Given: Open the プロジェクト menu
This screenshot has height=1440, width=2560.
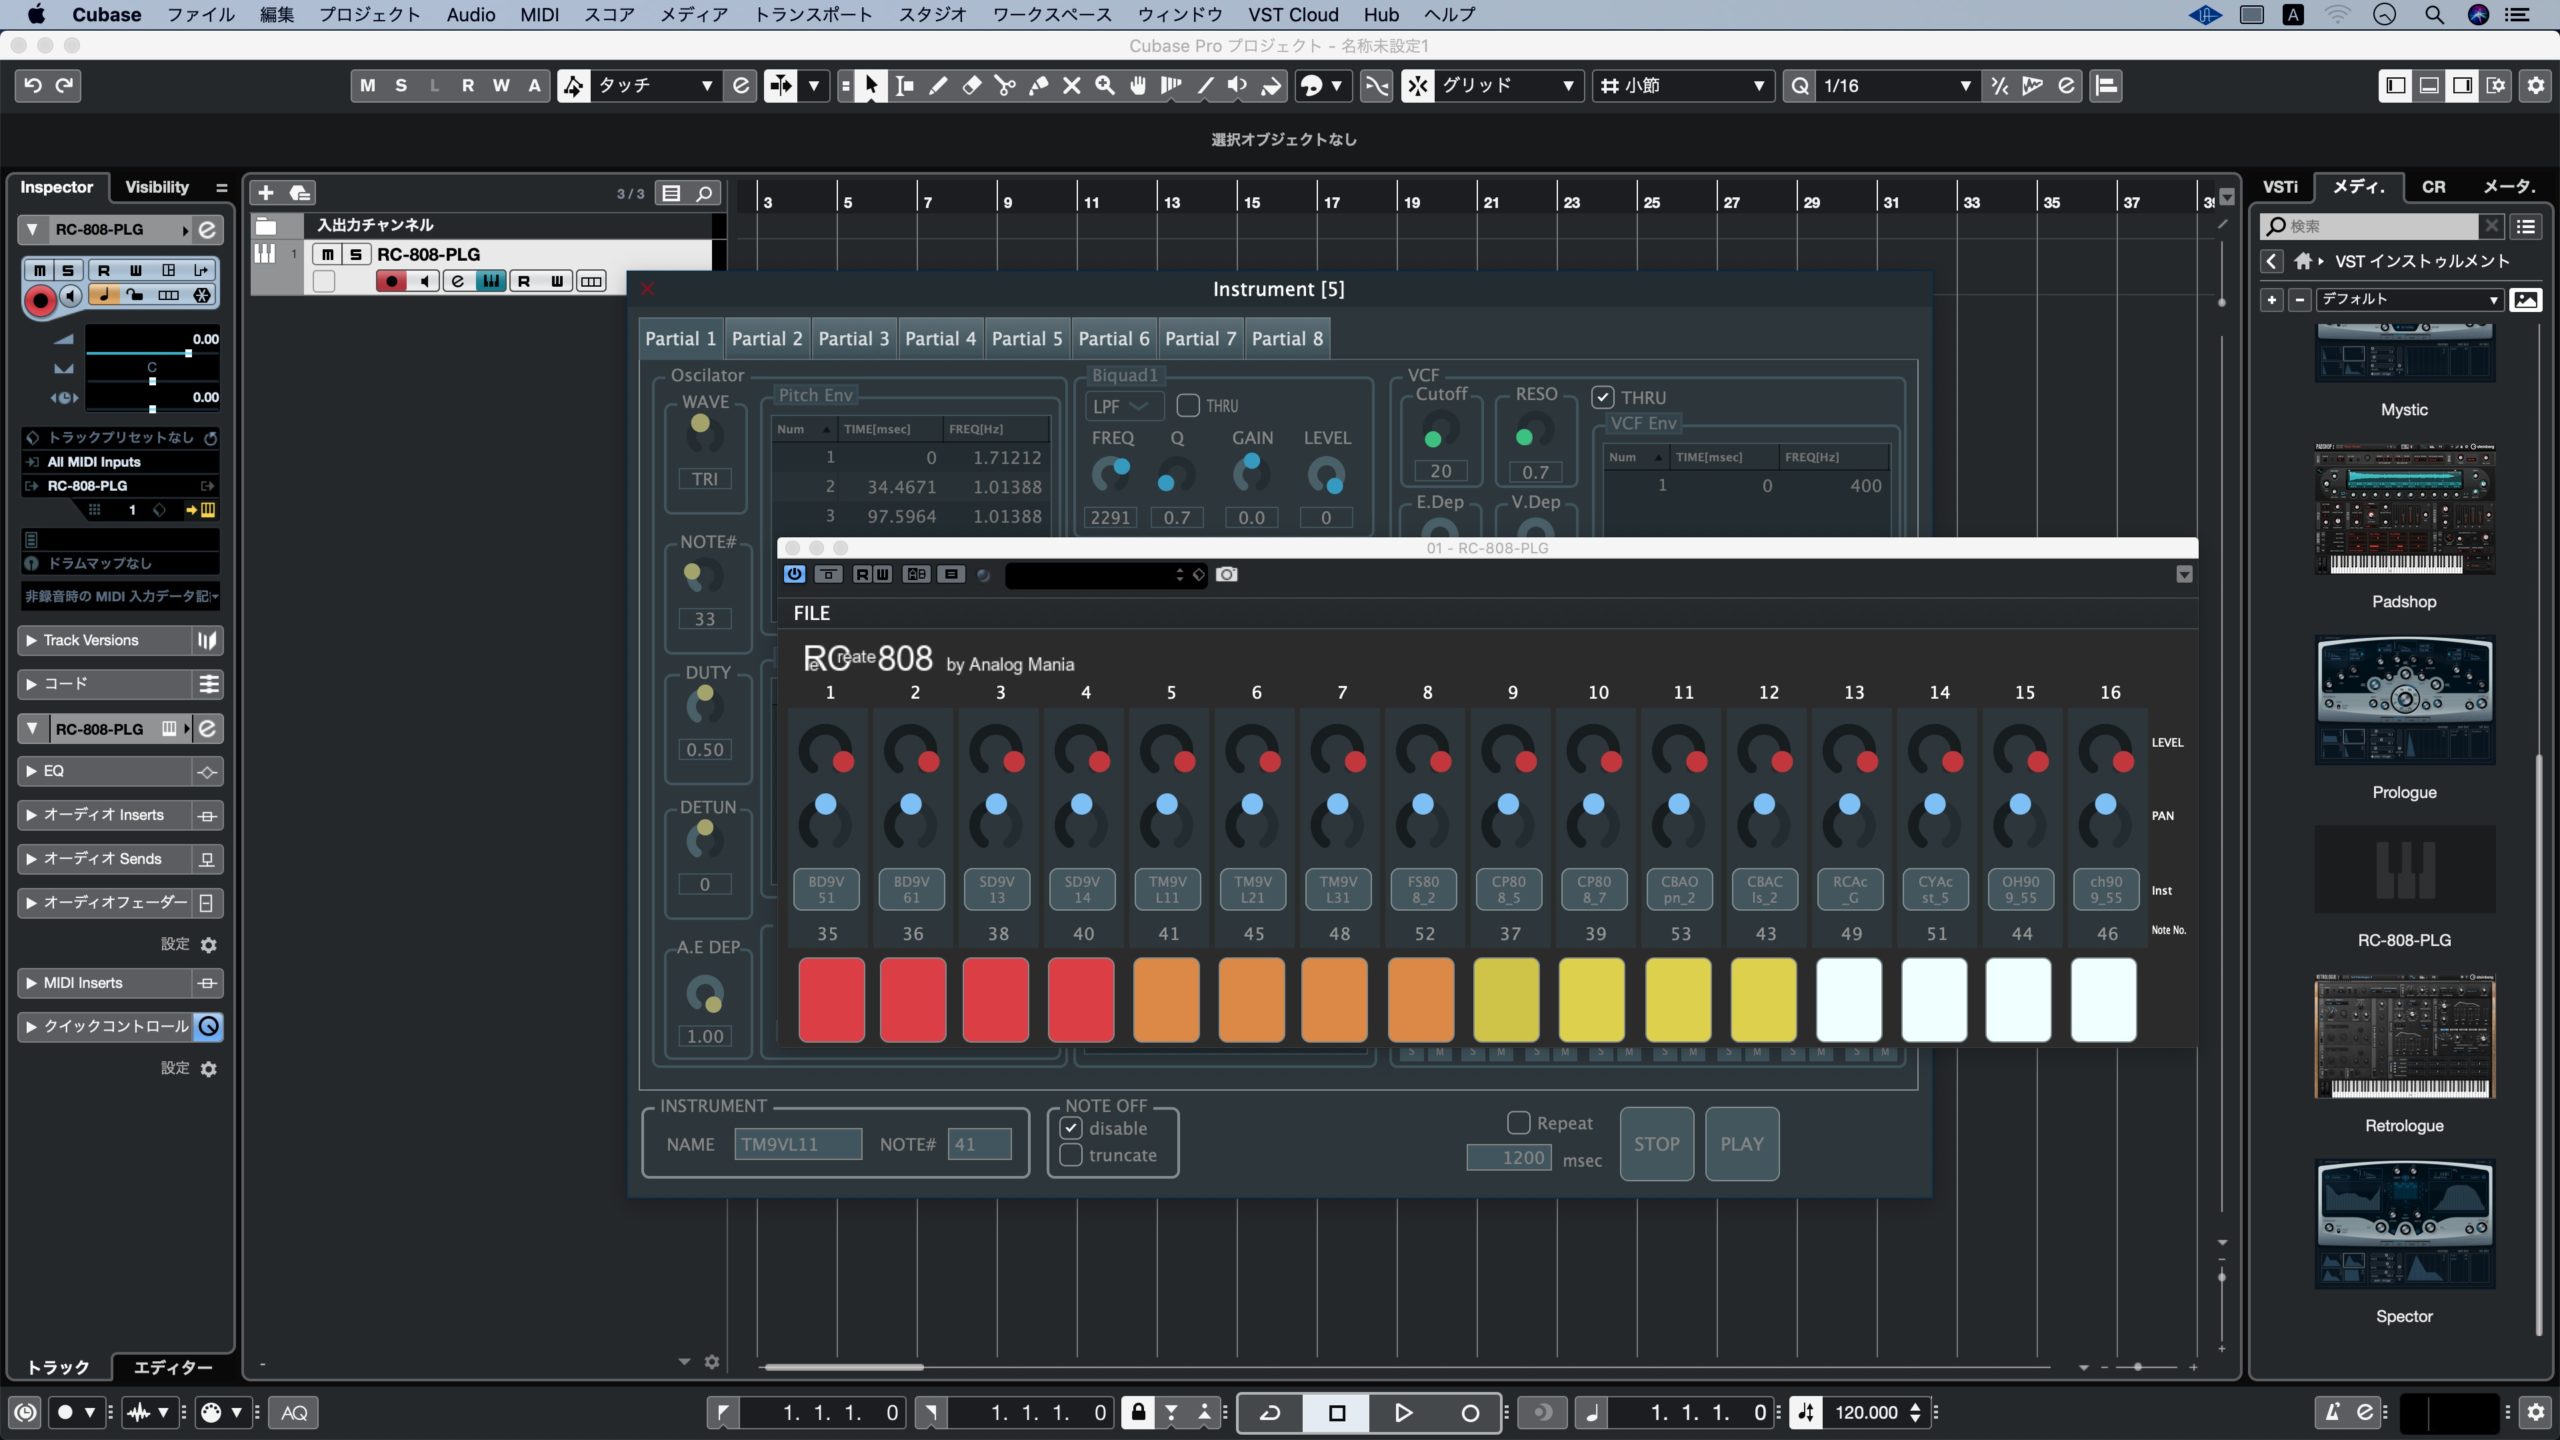Looking at the screenshot, I should coord(369,15).
